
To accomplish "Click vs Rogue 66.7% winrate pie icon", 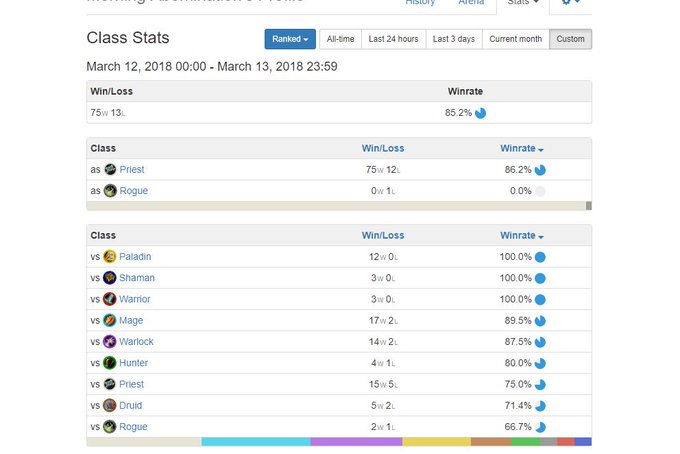I will point(540,427).
